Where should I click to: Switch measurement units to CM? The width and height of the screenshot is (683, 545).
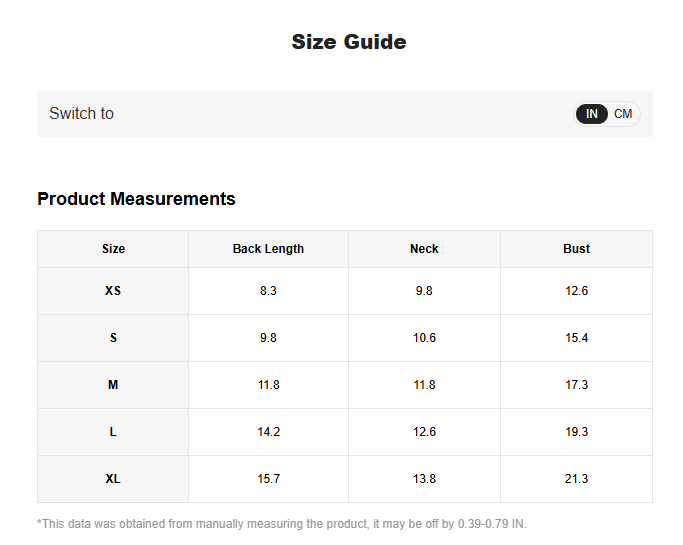[x=623, y=114]
